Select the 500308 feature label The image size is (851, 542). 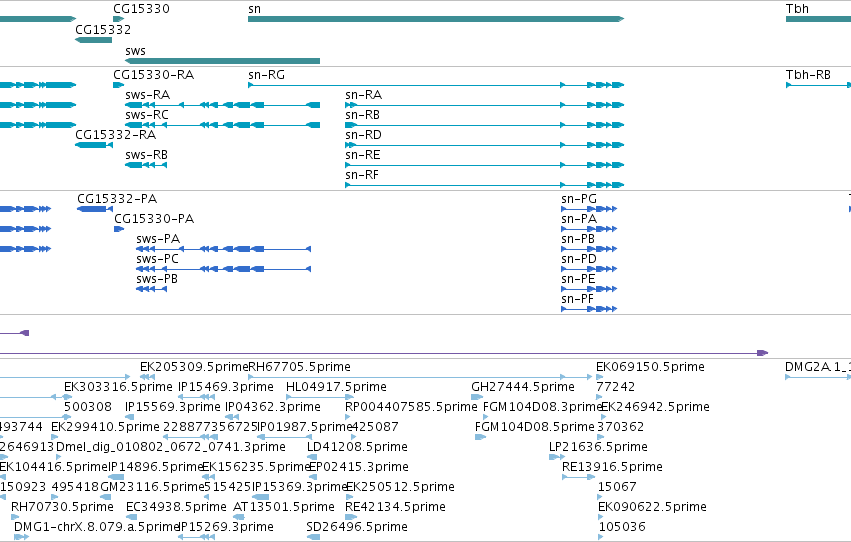[x=87, y=407]
